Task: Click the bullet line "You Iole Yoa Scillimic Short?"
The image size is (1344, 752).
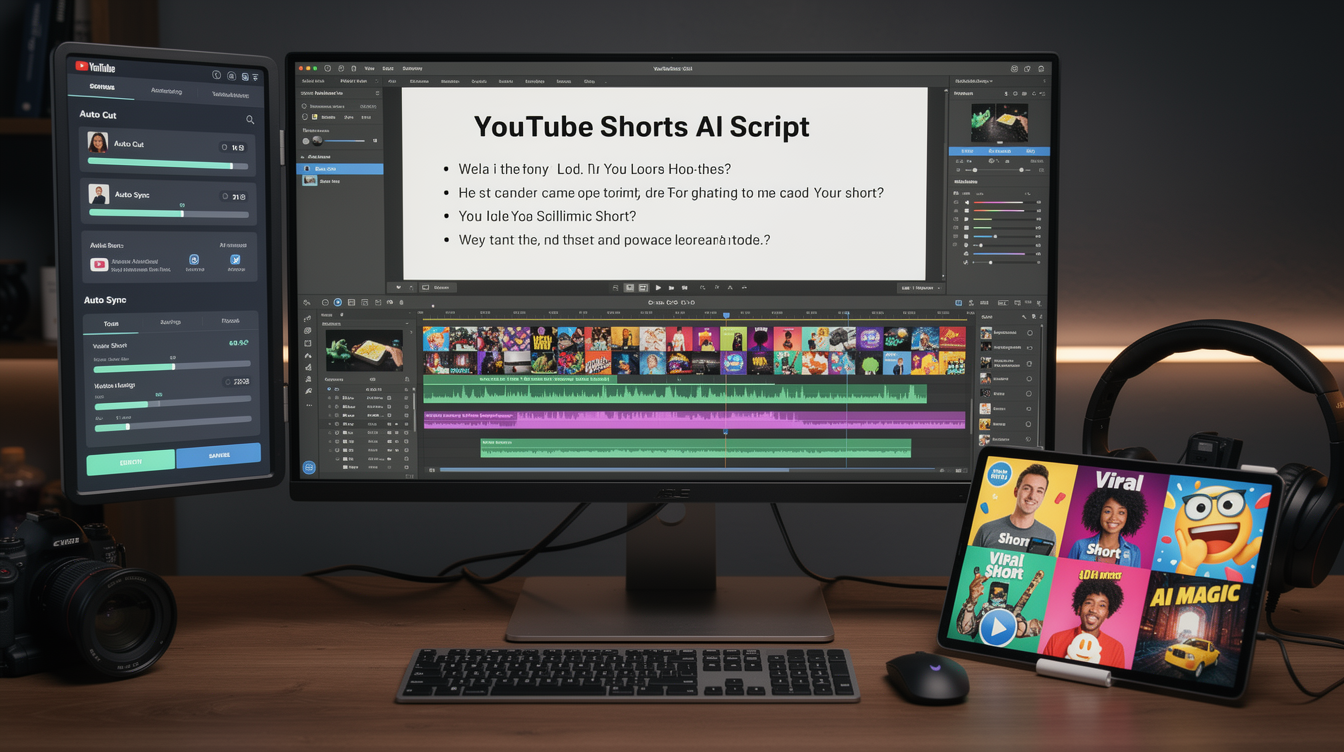Action: (x=547, y=216)
